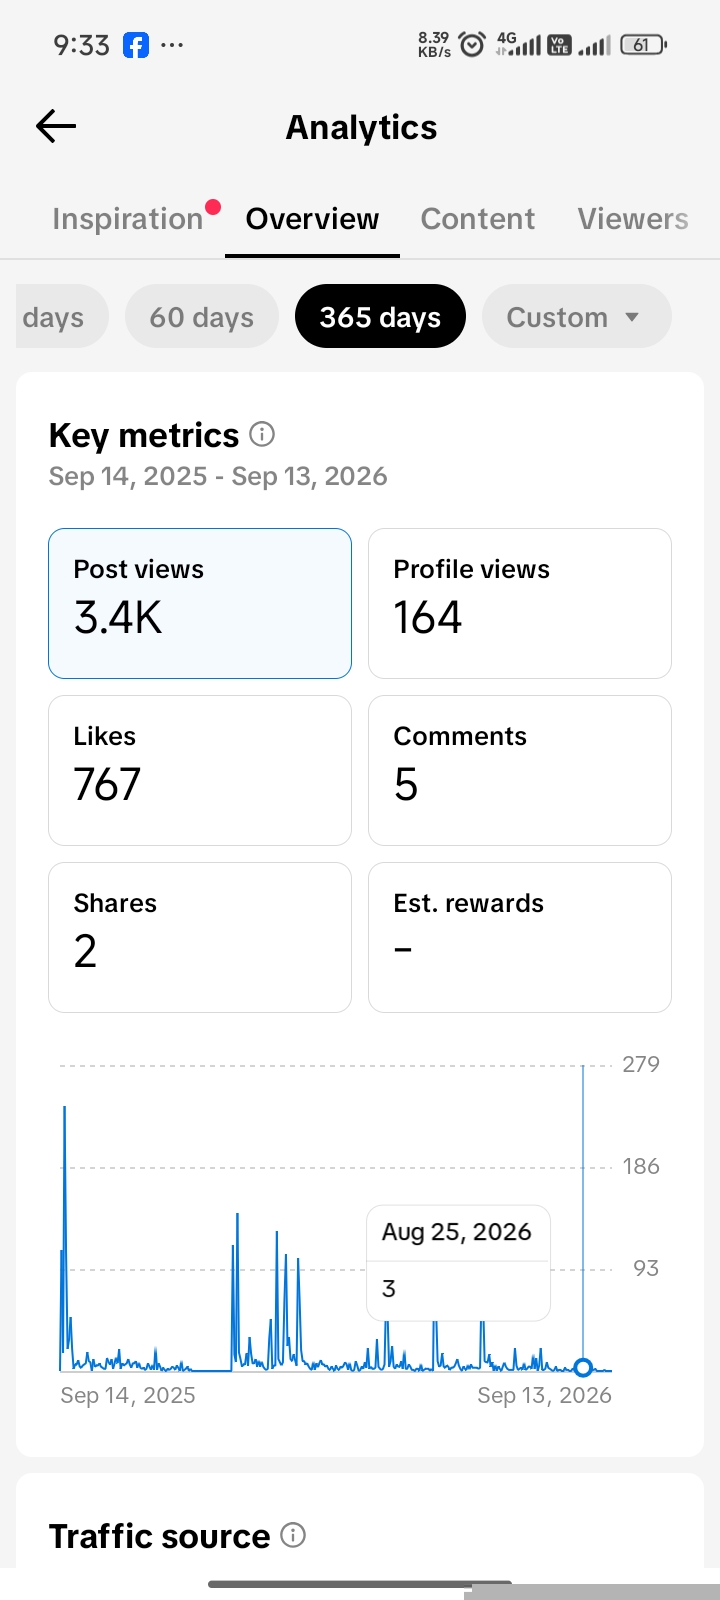The image size is (720, 1600).
Task: Open Traffic source info icon
Action: pos(293,1535)
